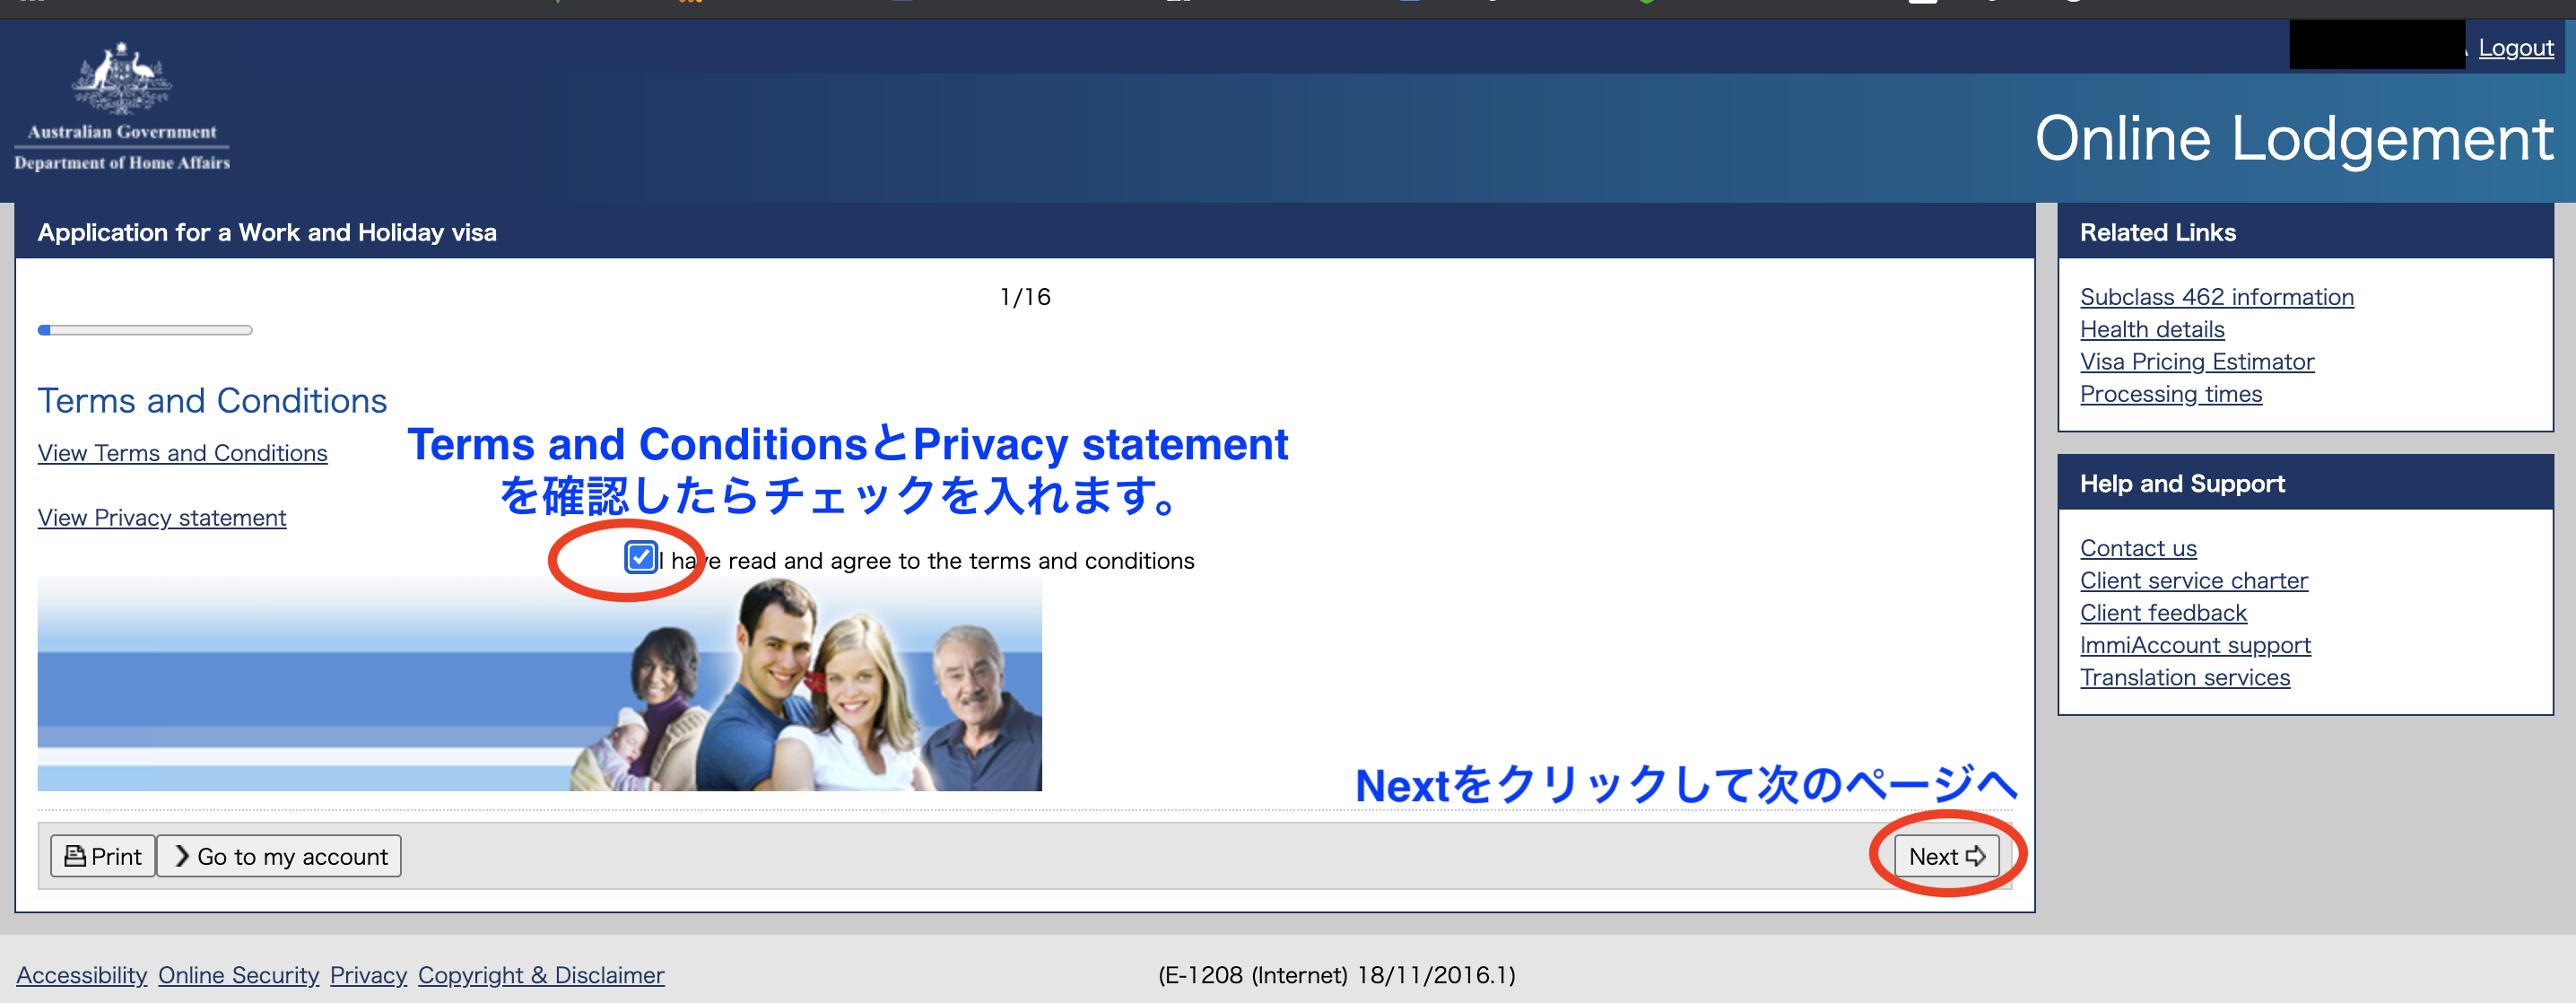This screenshot has height=1003, width=2576.
Task: Click the Print button
Action: pyautogui.click(x=103, y=856)
